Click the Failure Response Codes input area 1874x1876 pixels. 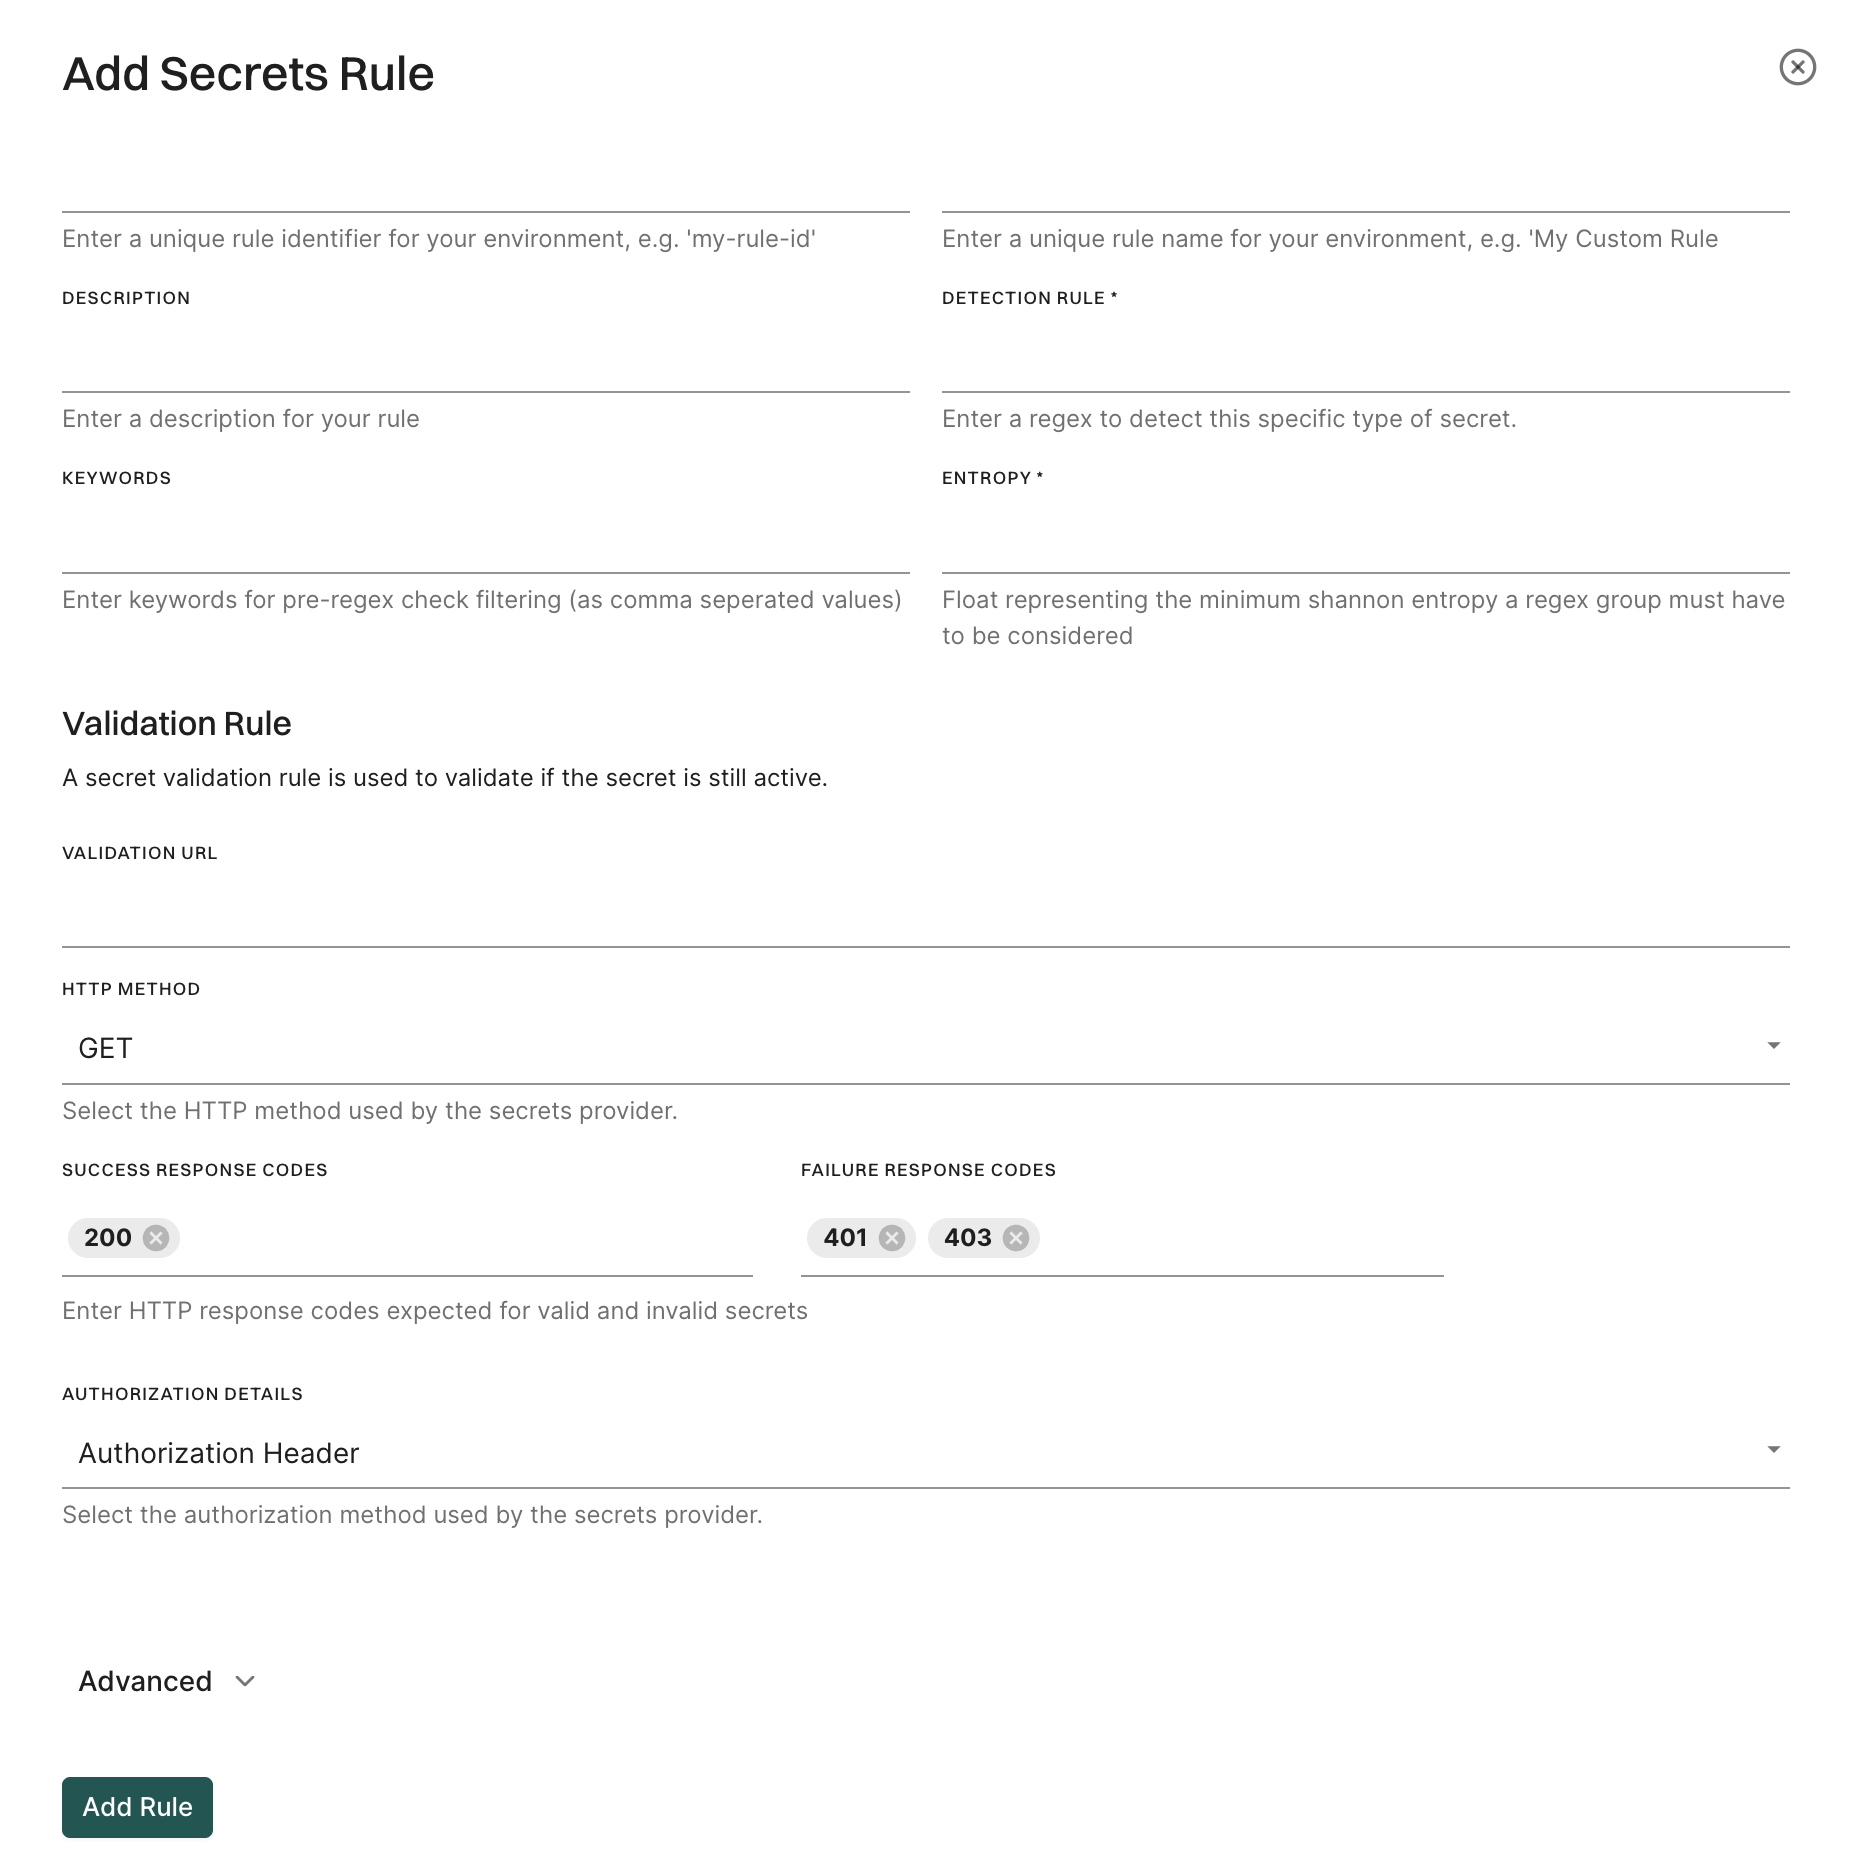[x=1240, y=1238]
